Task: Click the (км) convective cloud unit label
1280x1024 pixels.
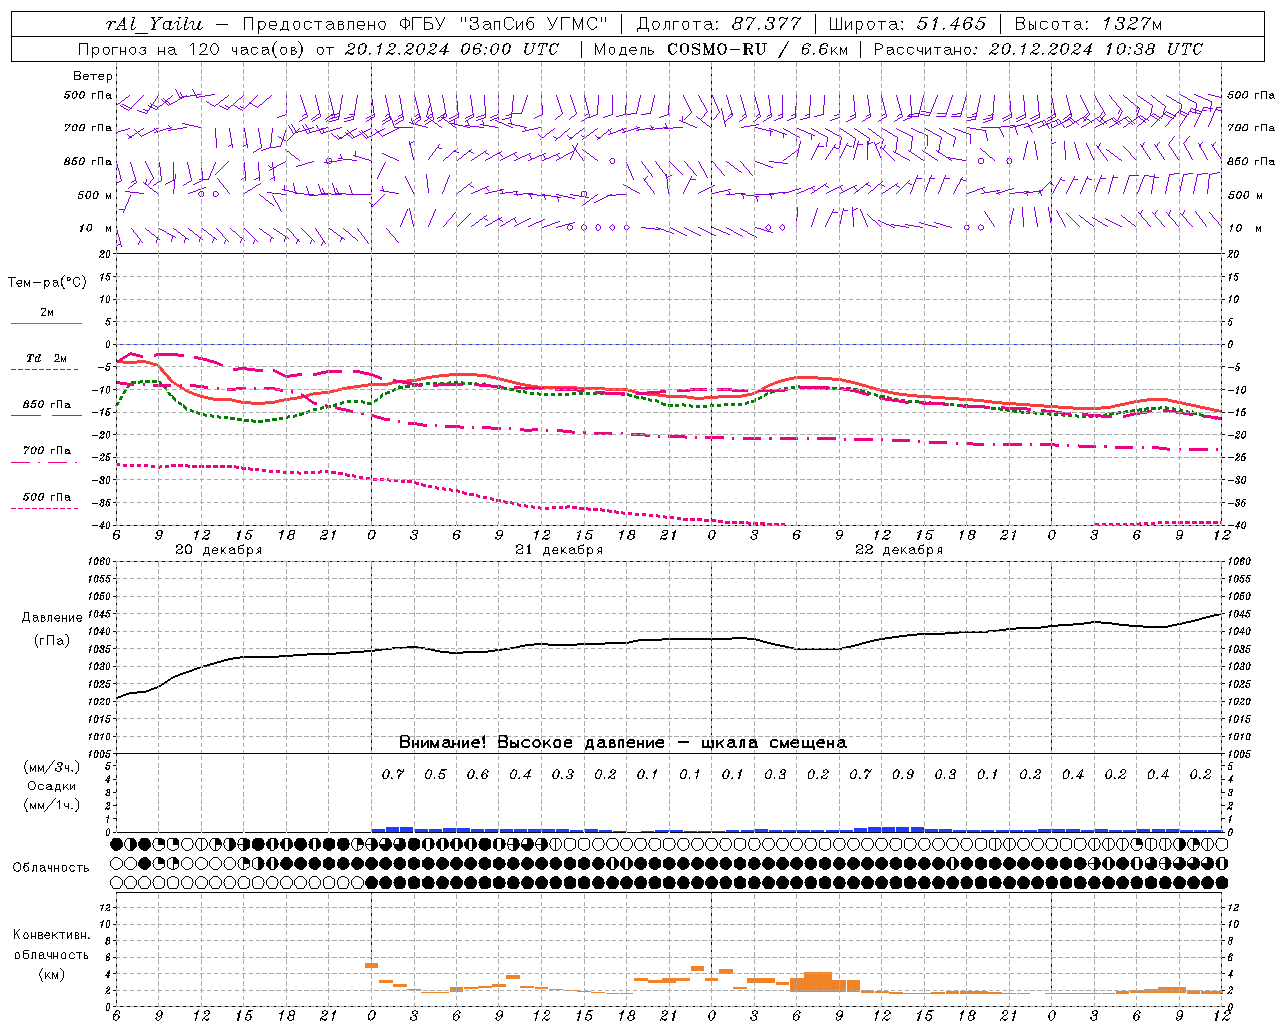Action: click(51, 974)
